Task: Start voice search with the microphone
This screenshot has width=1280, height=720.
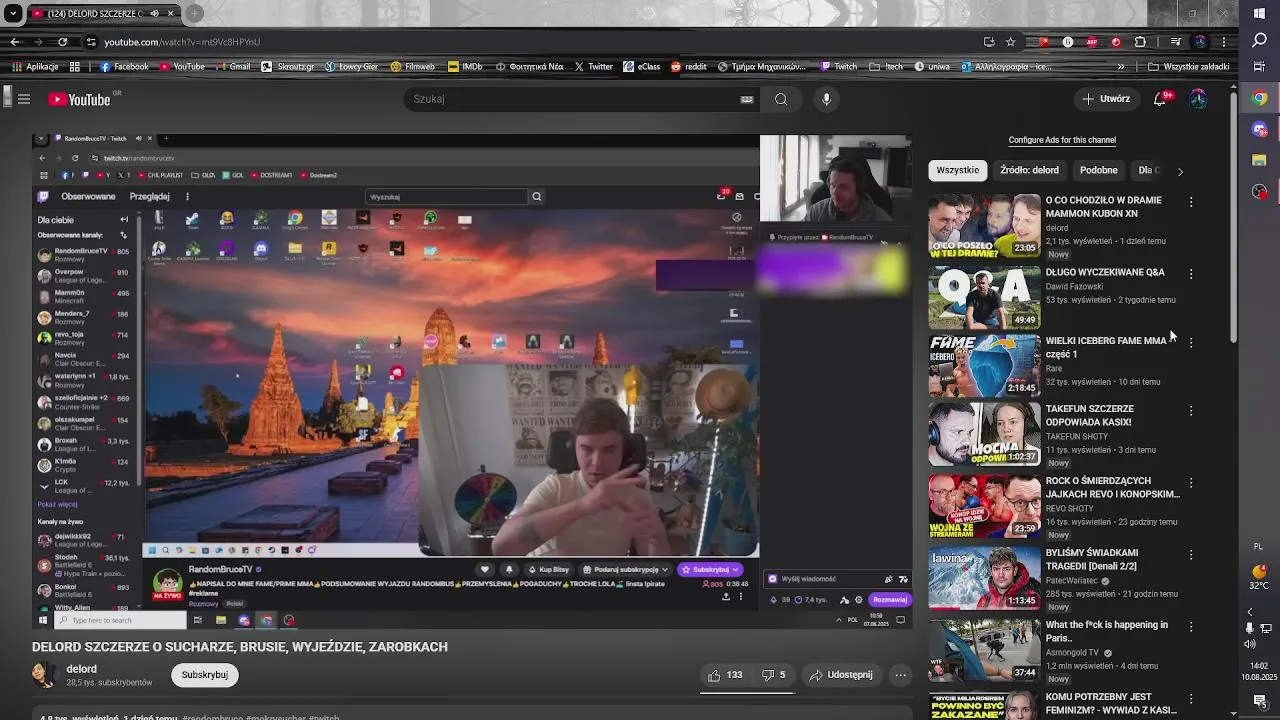Action: coord(826,99)
